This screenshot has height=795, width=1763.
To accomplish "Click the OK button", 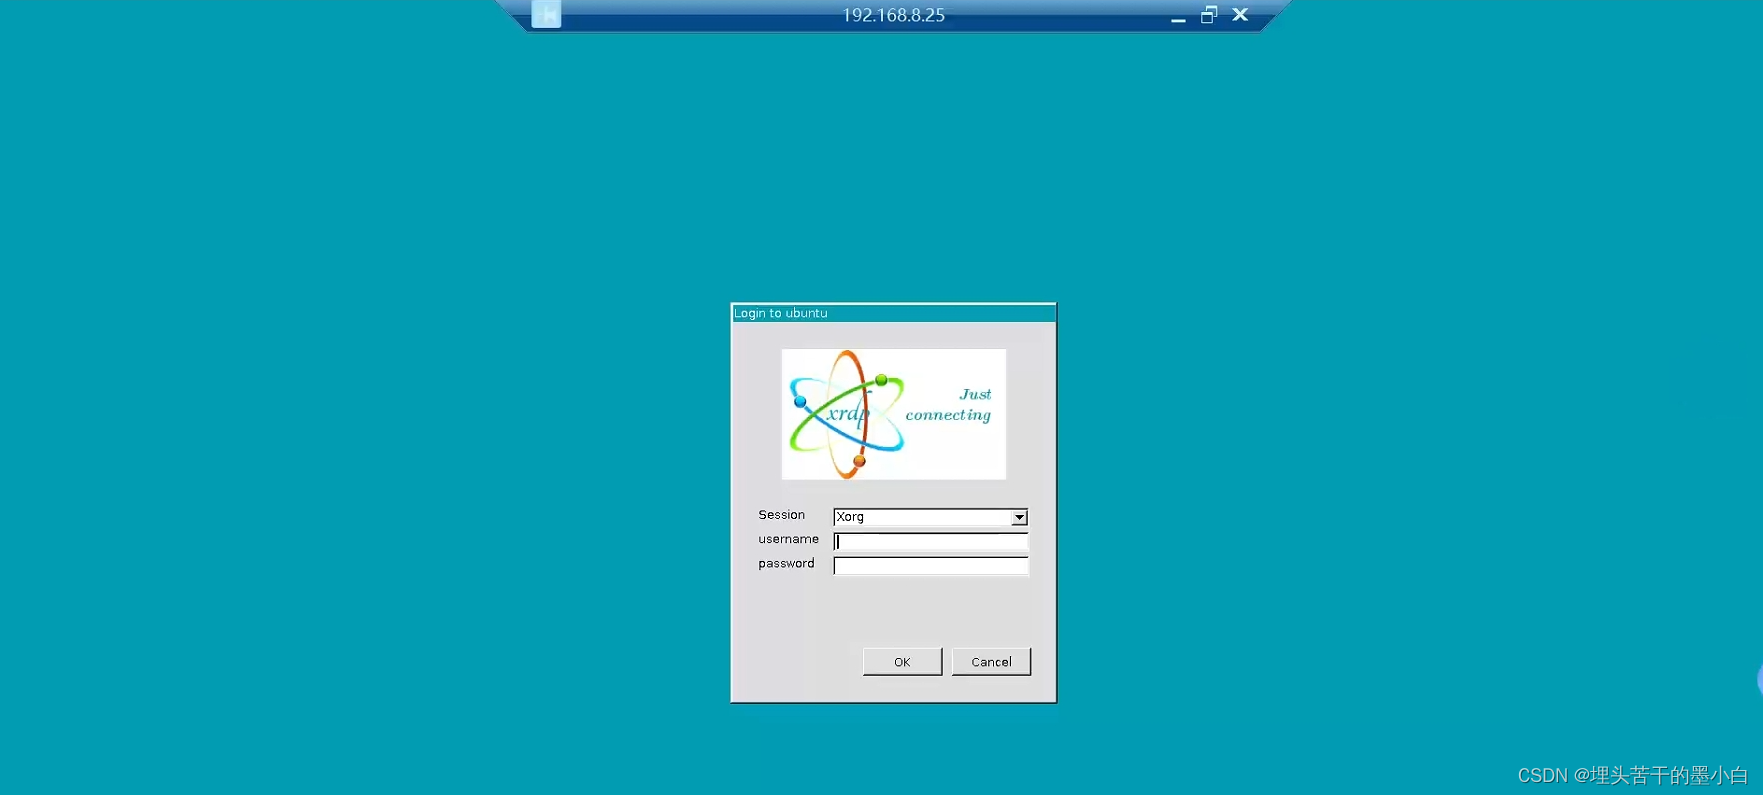I will click(902, 662).
